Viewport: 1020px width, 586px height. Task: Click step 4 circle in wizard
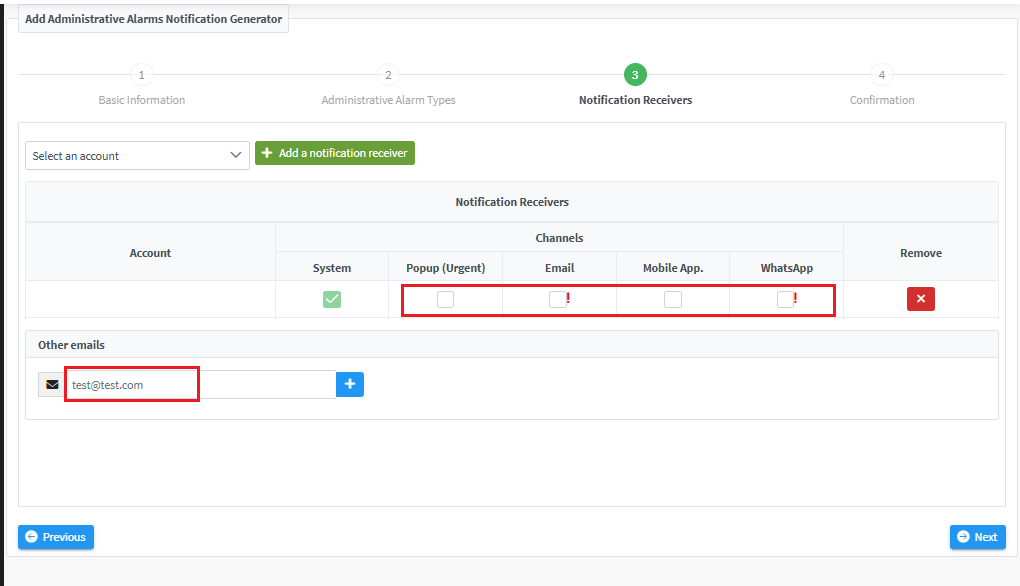click(x=881, y=75)
